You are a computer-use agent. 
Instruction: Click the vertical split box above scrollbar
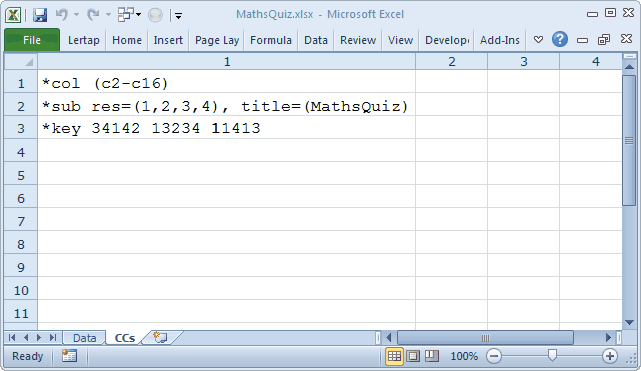(x=630, y=57)
